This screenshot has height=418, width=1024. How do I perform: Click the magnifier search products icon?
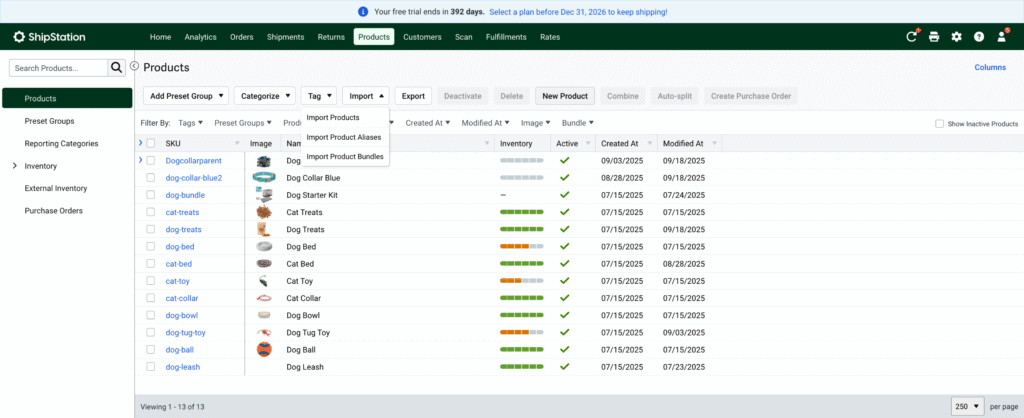[x=117, y=68]
